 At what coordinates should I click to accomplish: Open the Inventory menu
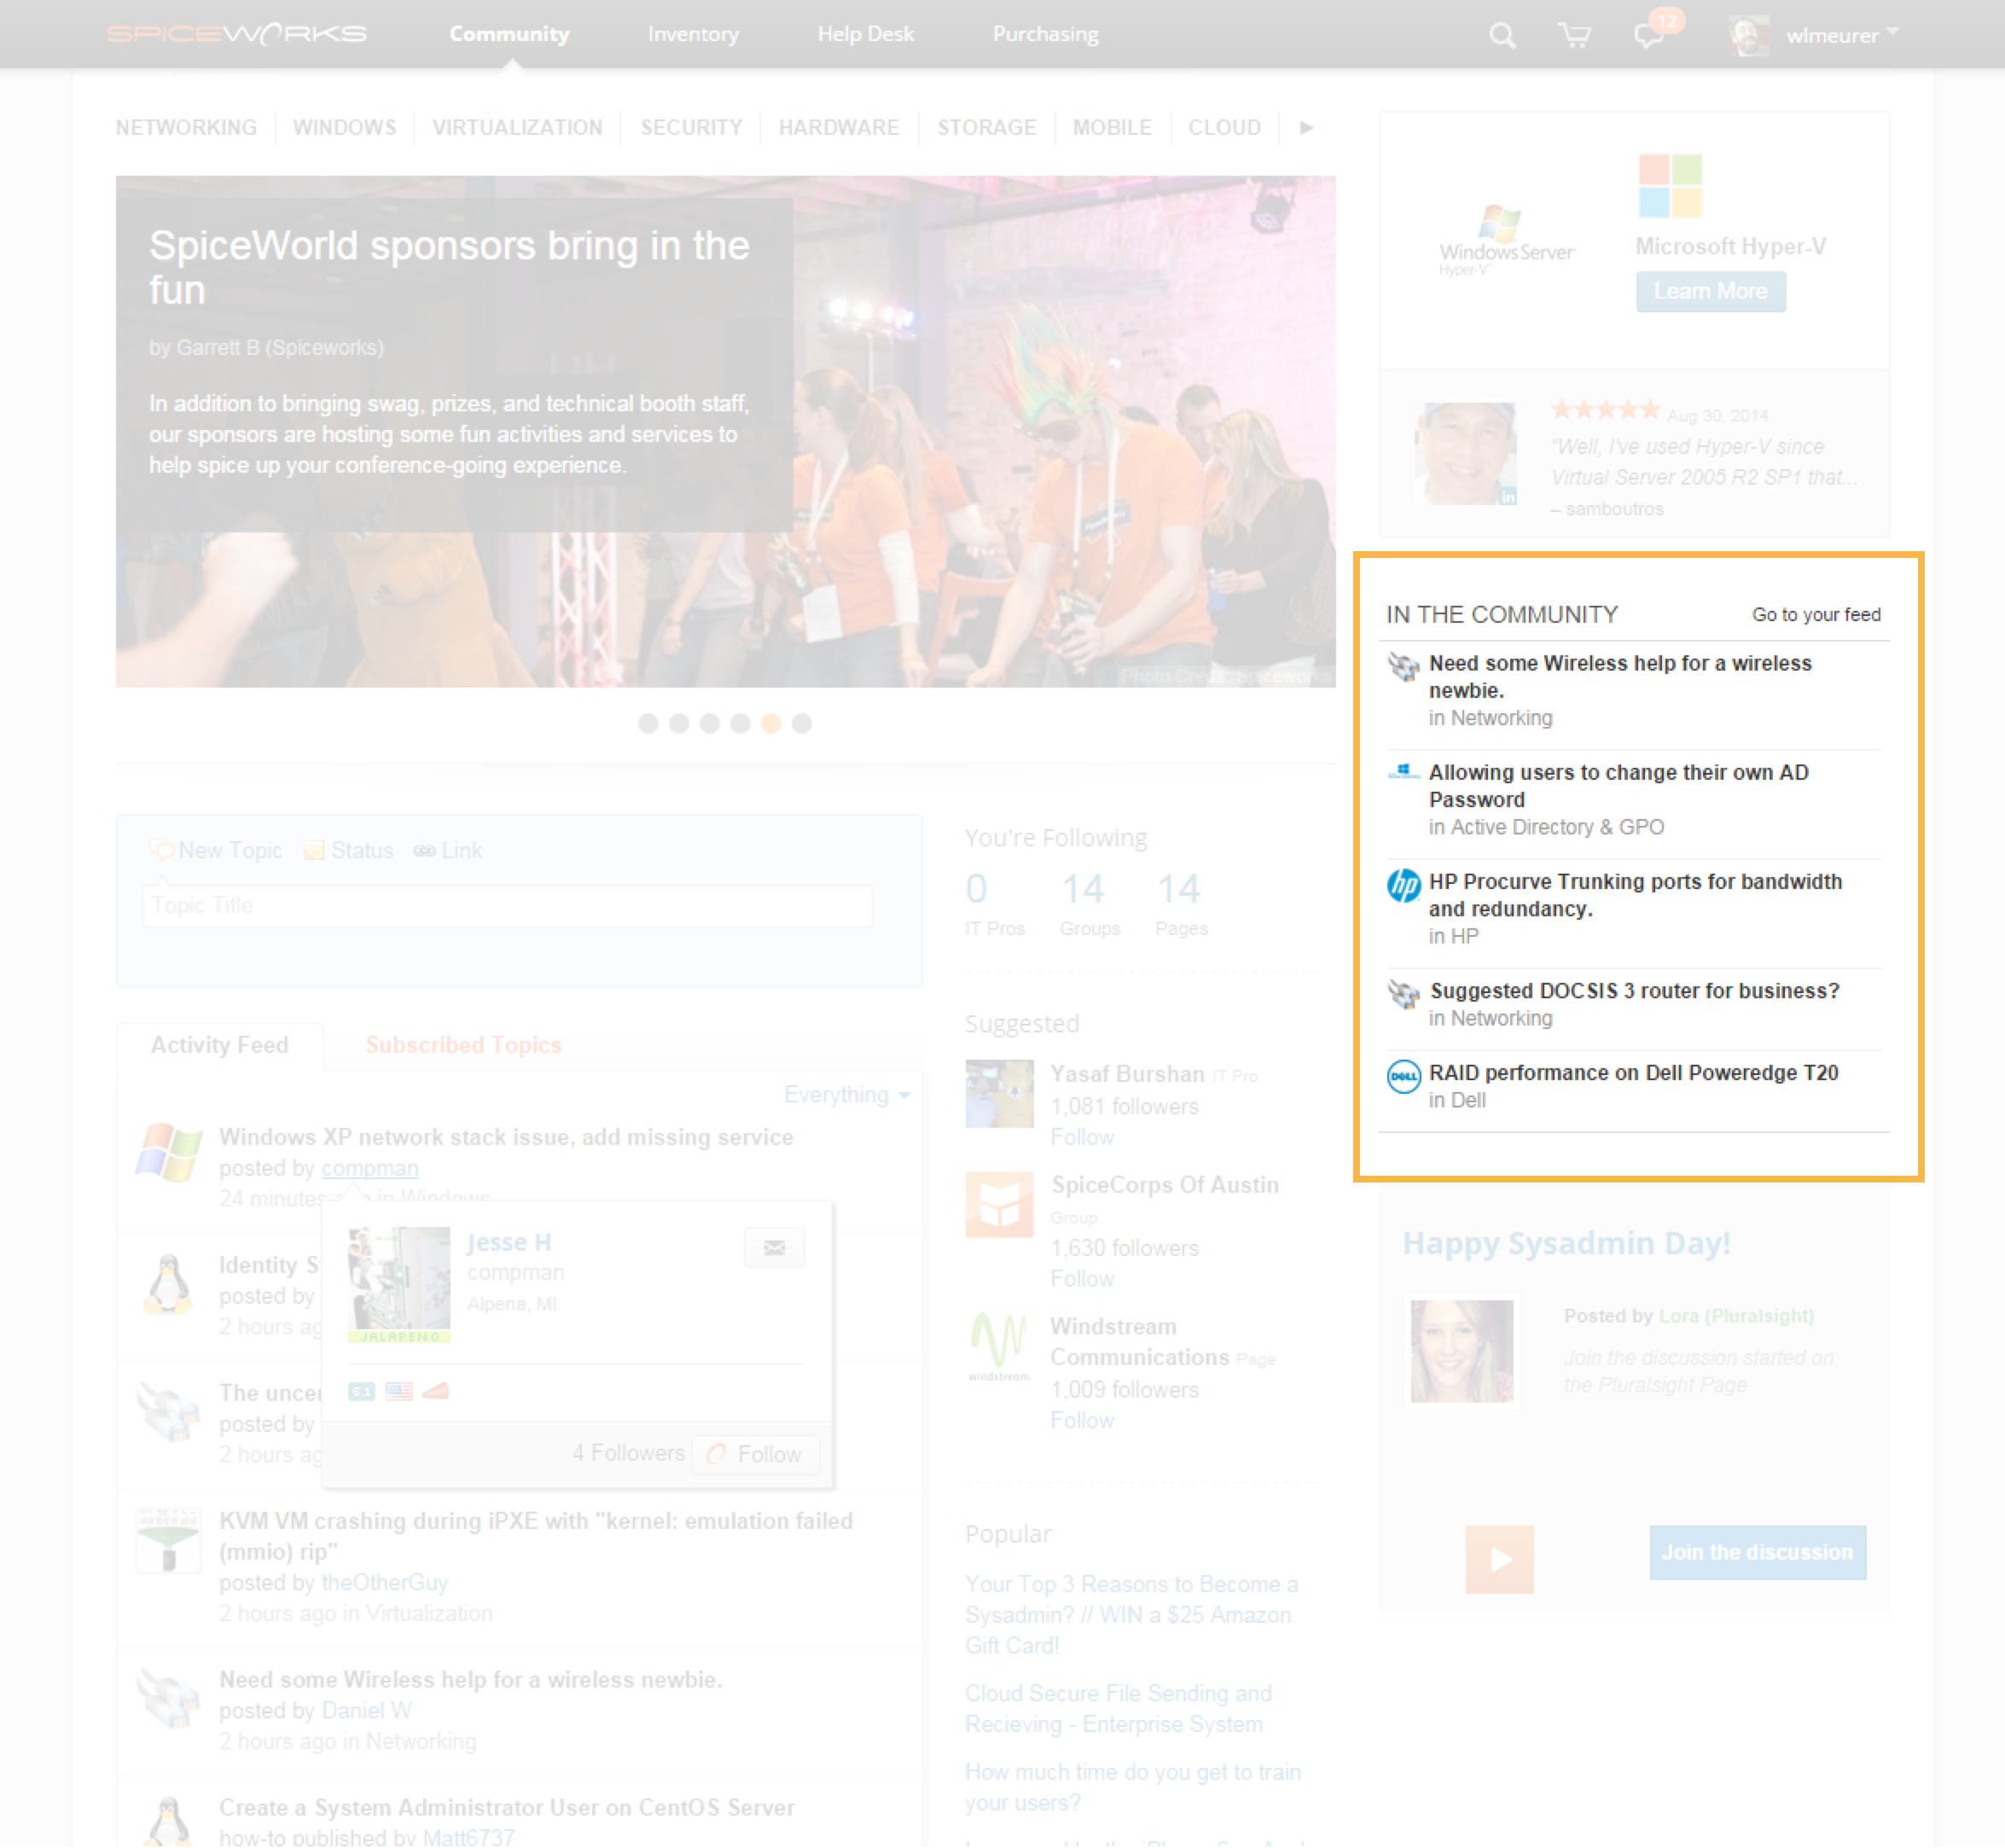point(693,34)
